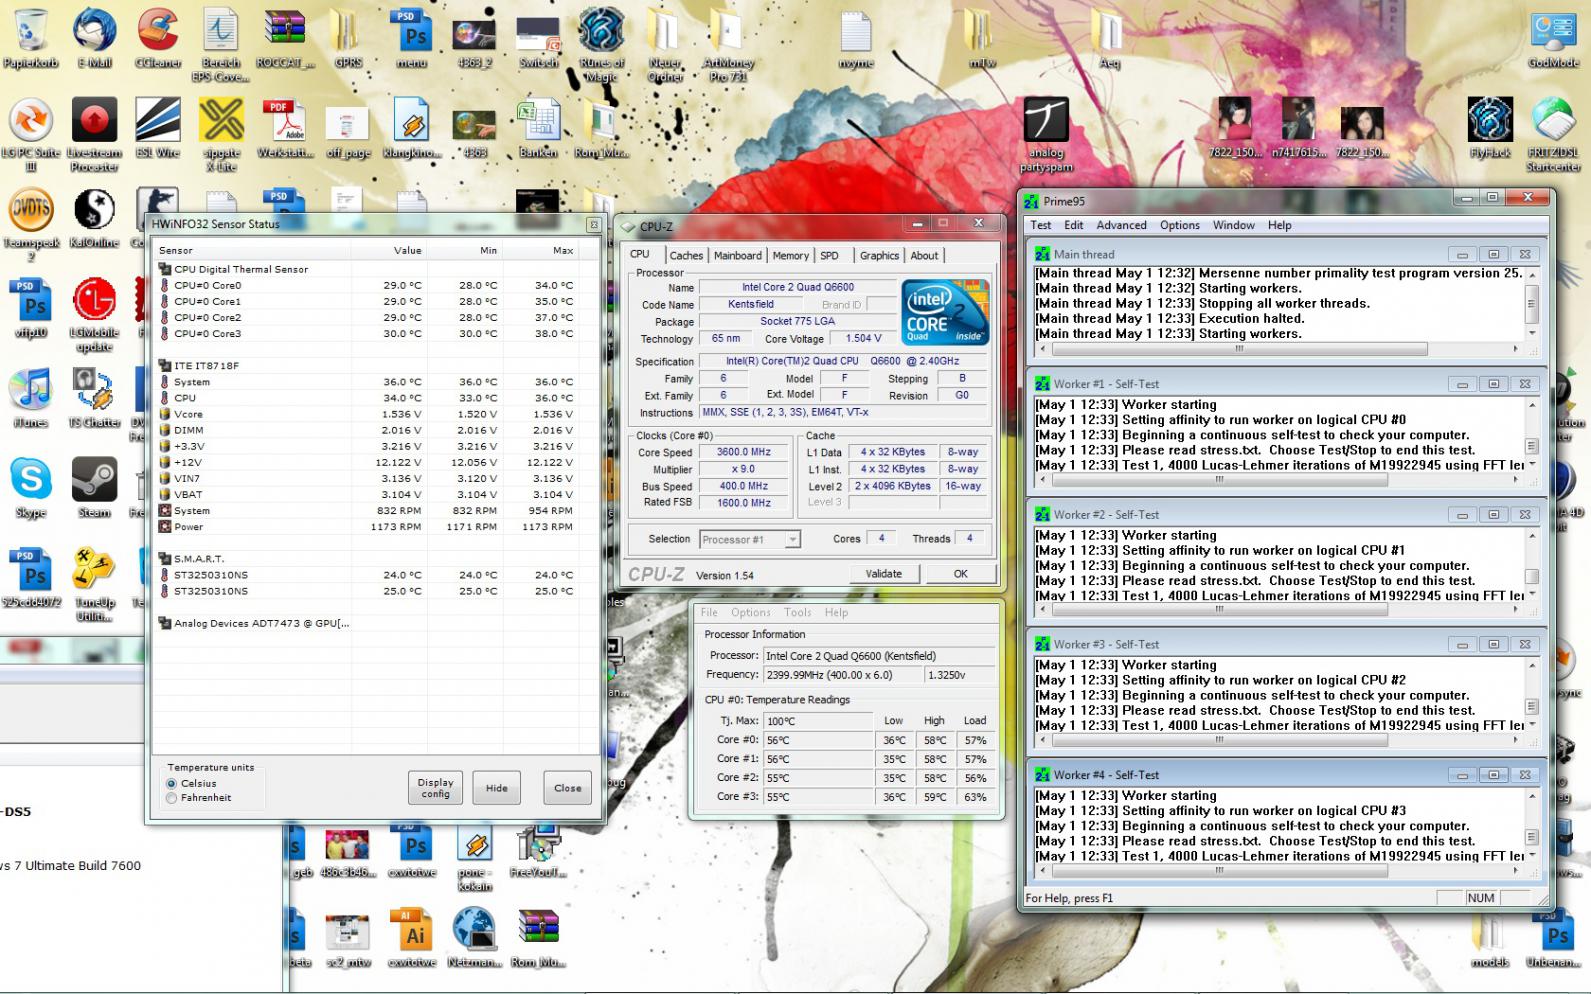
Task: Open Tools menu in Core Temp window
Action: 797,612
